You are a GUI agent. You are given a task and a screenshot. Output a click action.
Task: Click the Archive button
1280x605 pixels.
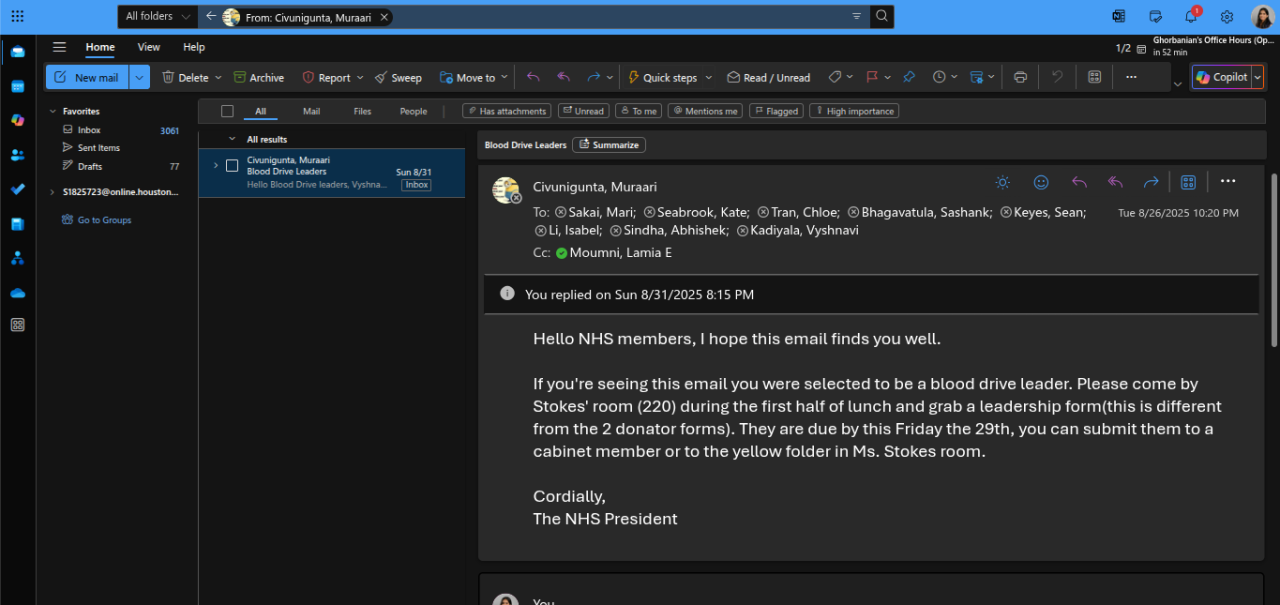pyautogui.click(x=259, y=77)
